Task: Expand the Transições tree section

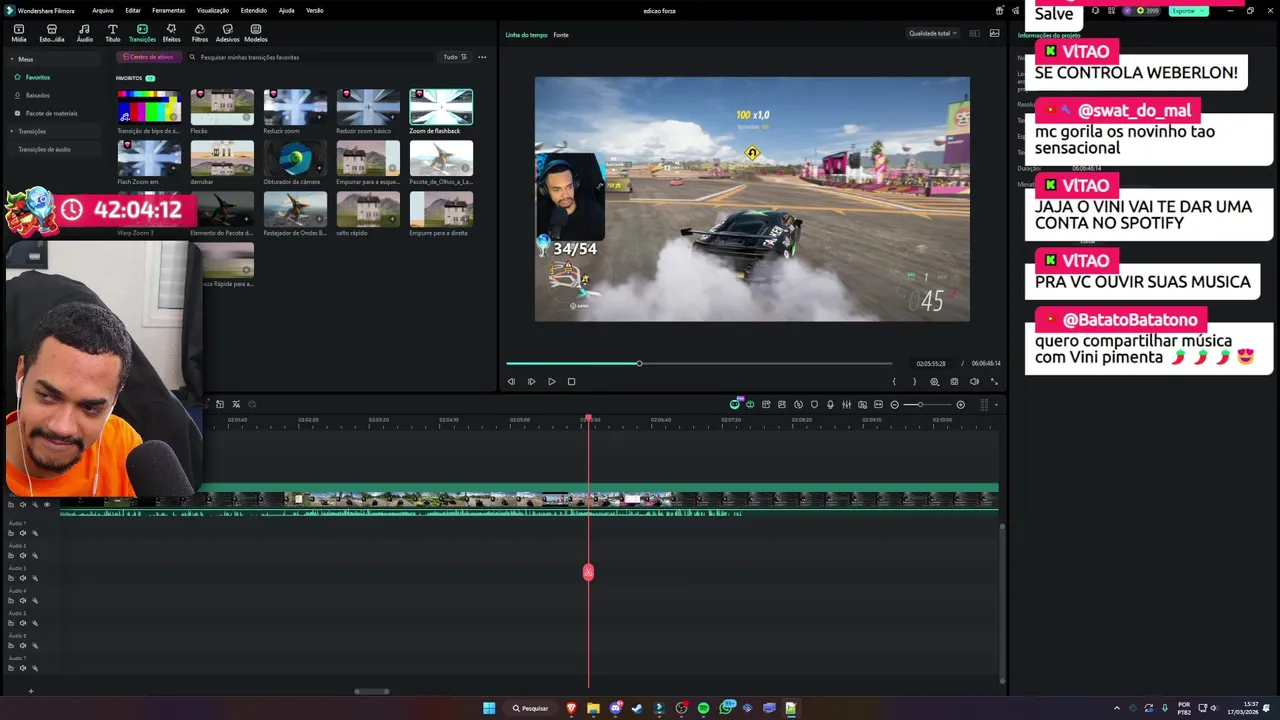Action: [12, 131]
